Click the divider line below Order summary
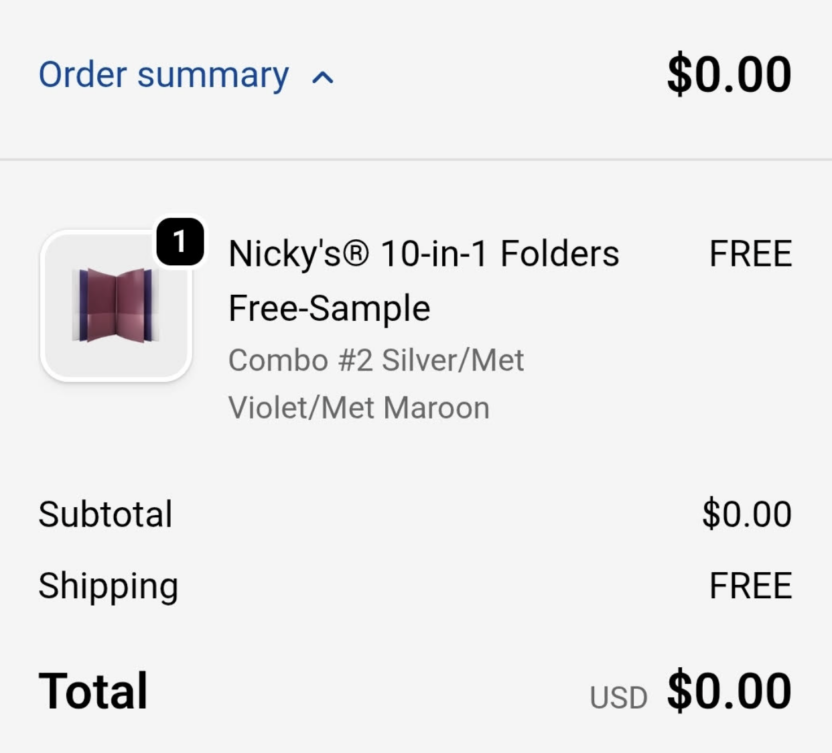 416,159
